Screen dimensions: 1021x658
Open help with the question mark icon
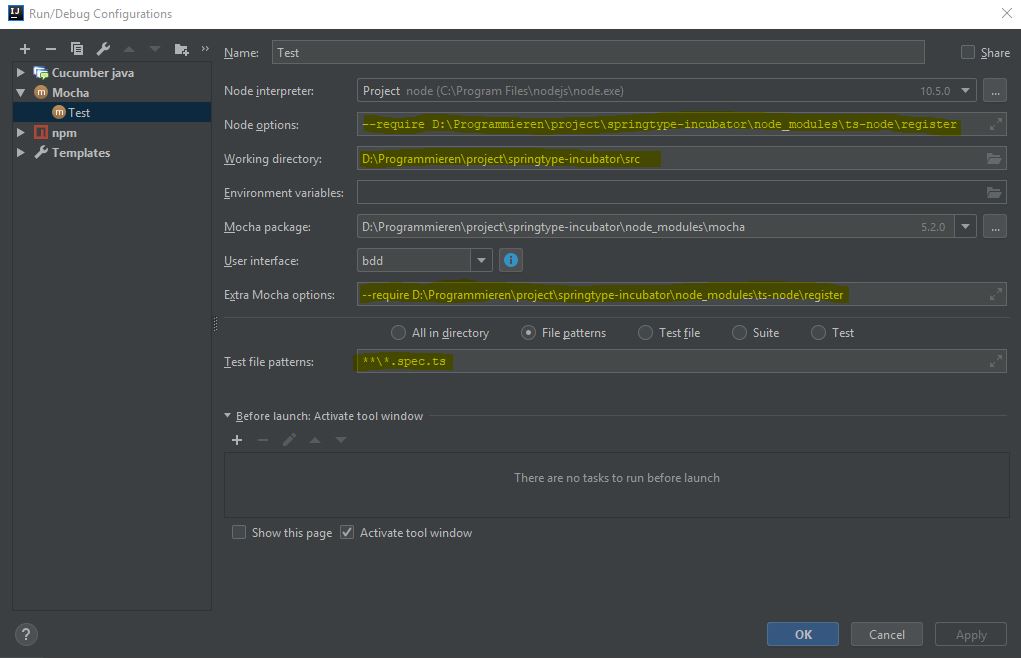26,635
